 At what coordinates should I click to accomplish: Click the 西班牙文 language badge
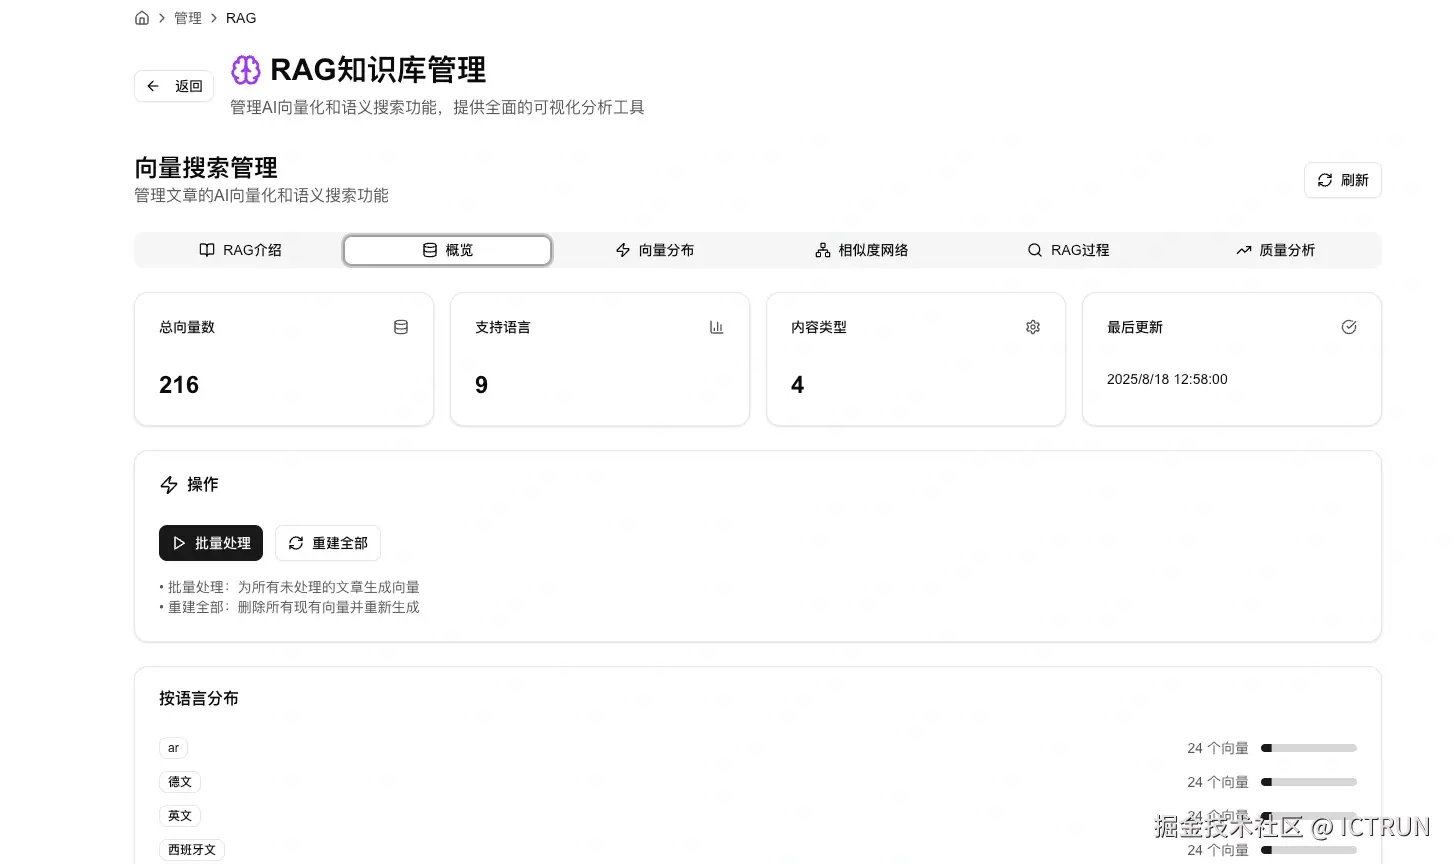click(192, 850)
